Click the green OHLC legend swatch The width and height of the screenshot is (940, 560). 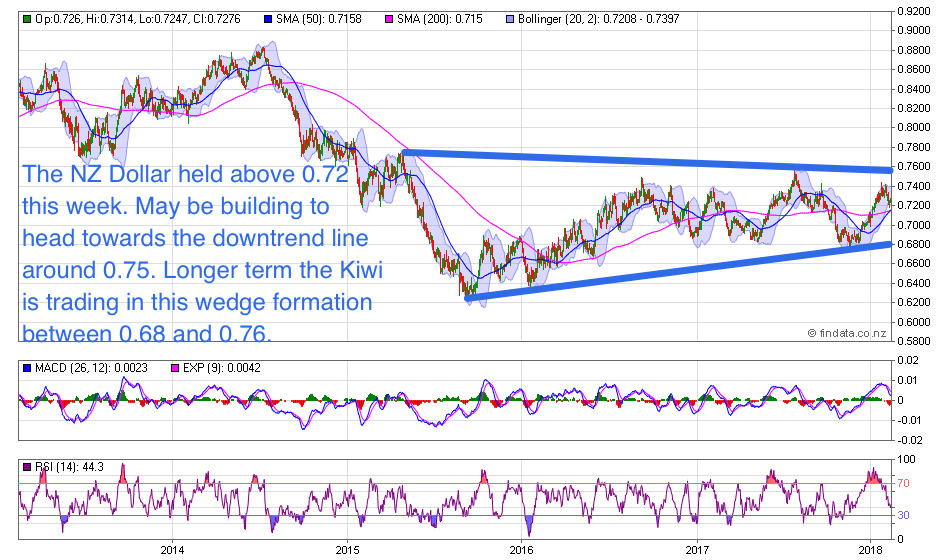pos(26,19)
